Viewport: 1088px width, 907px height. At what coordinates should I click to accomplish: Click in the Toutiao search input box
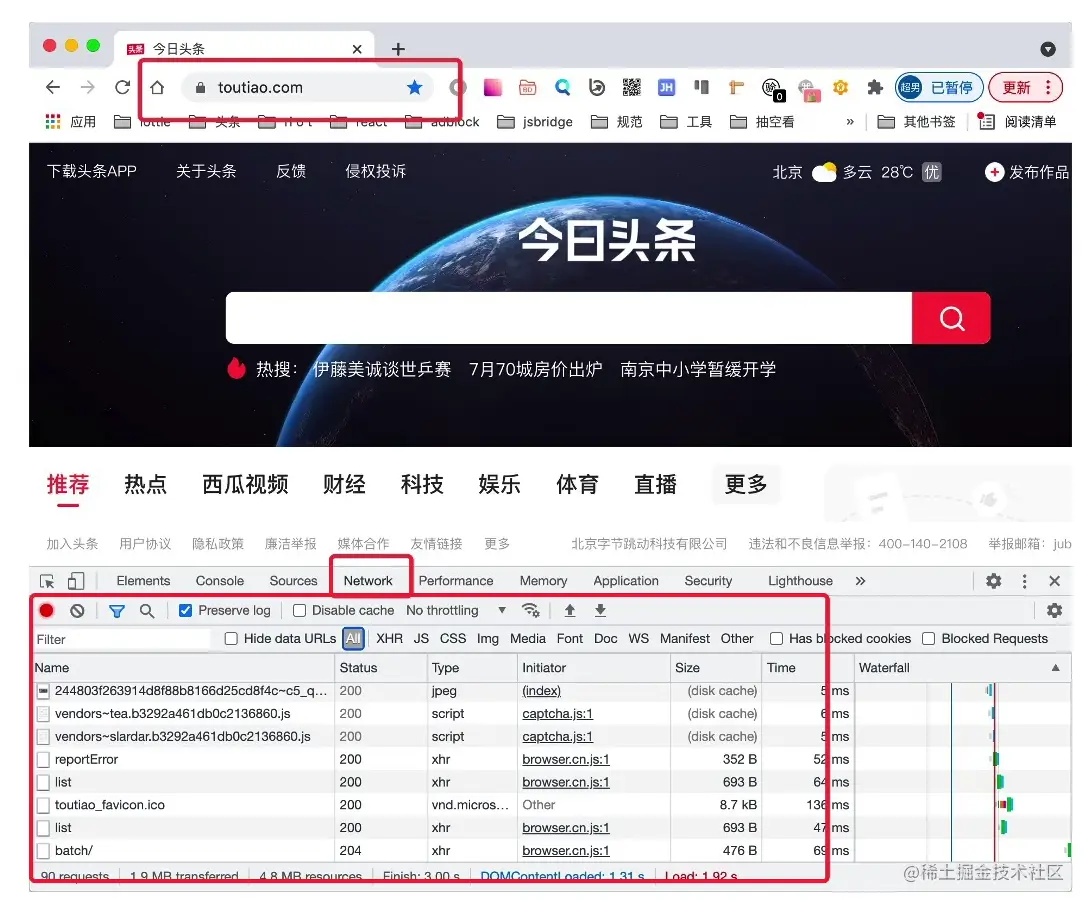pos(568,318)
